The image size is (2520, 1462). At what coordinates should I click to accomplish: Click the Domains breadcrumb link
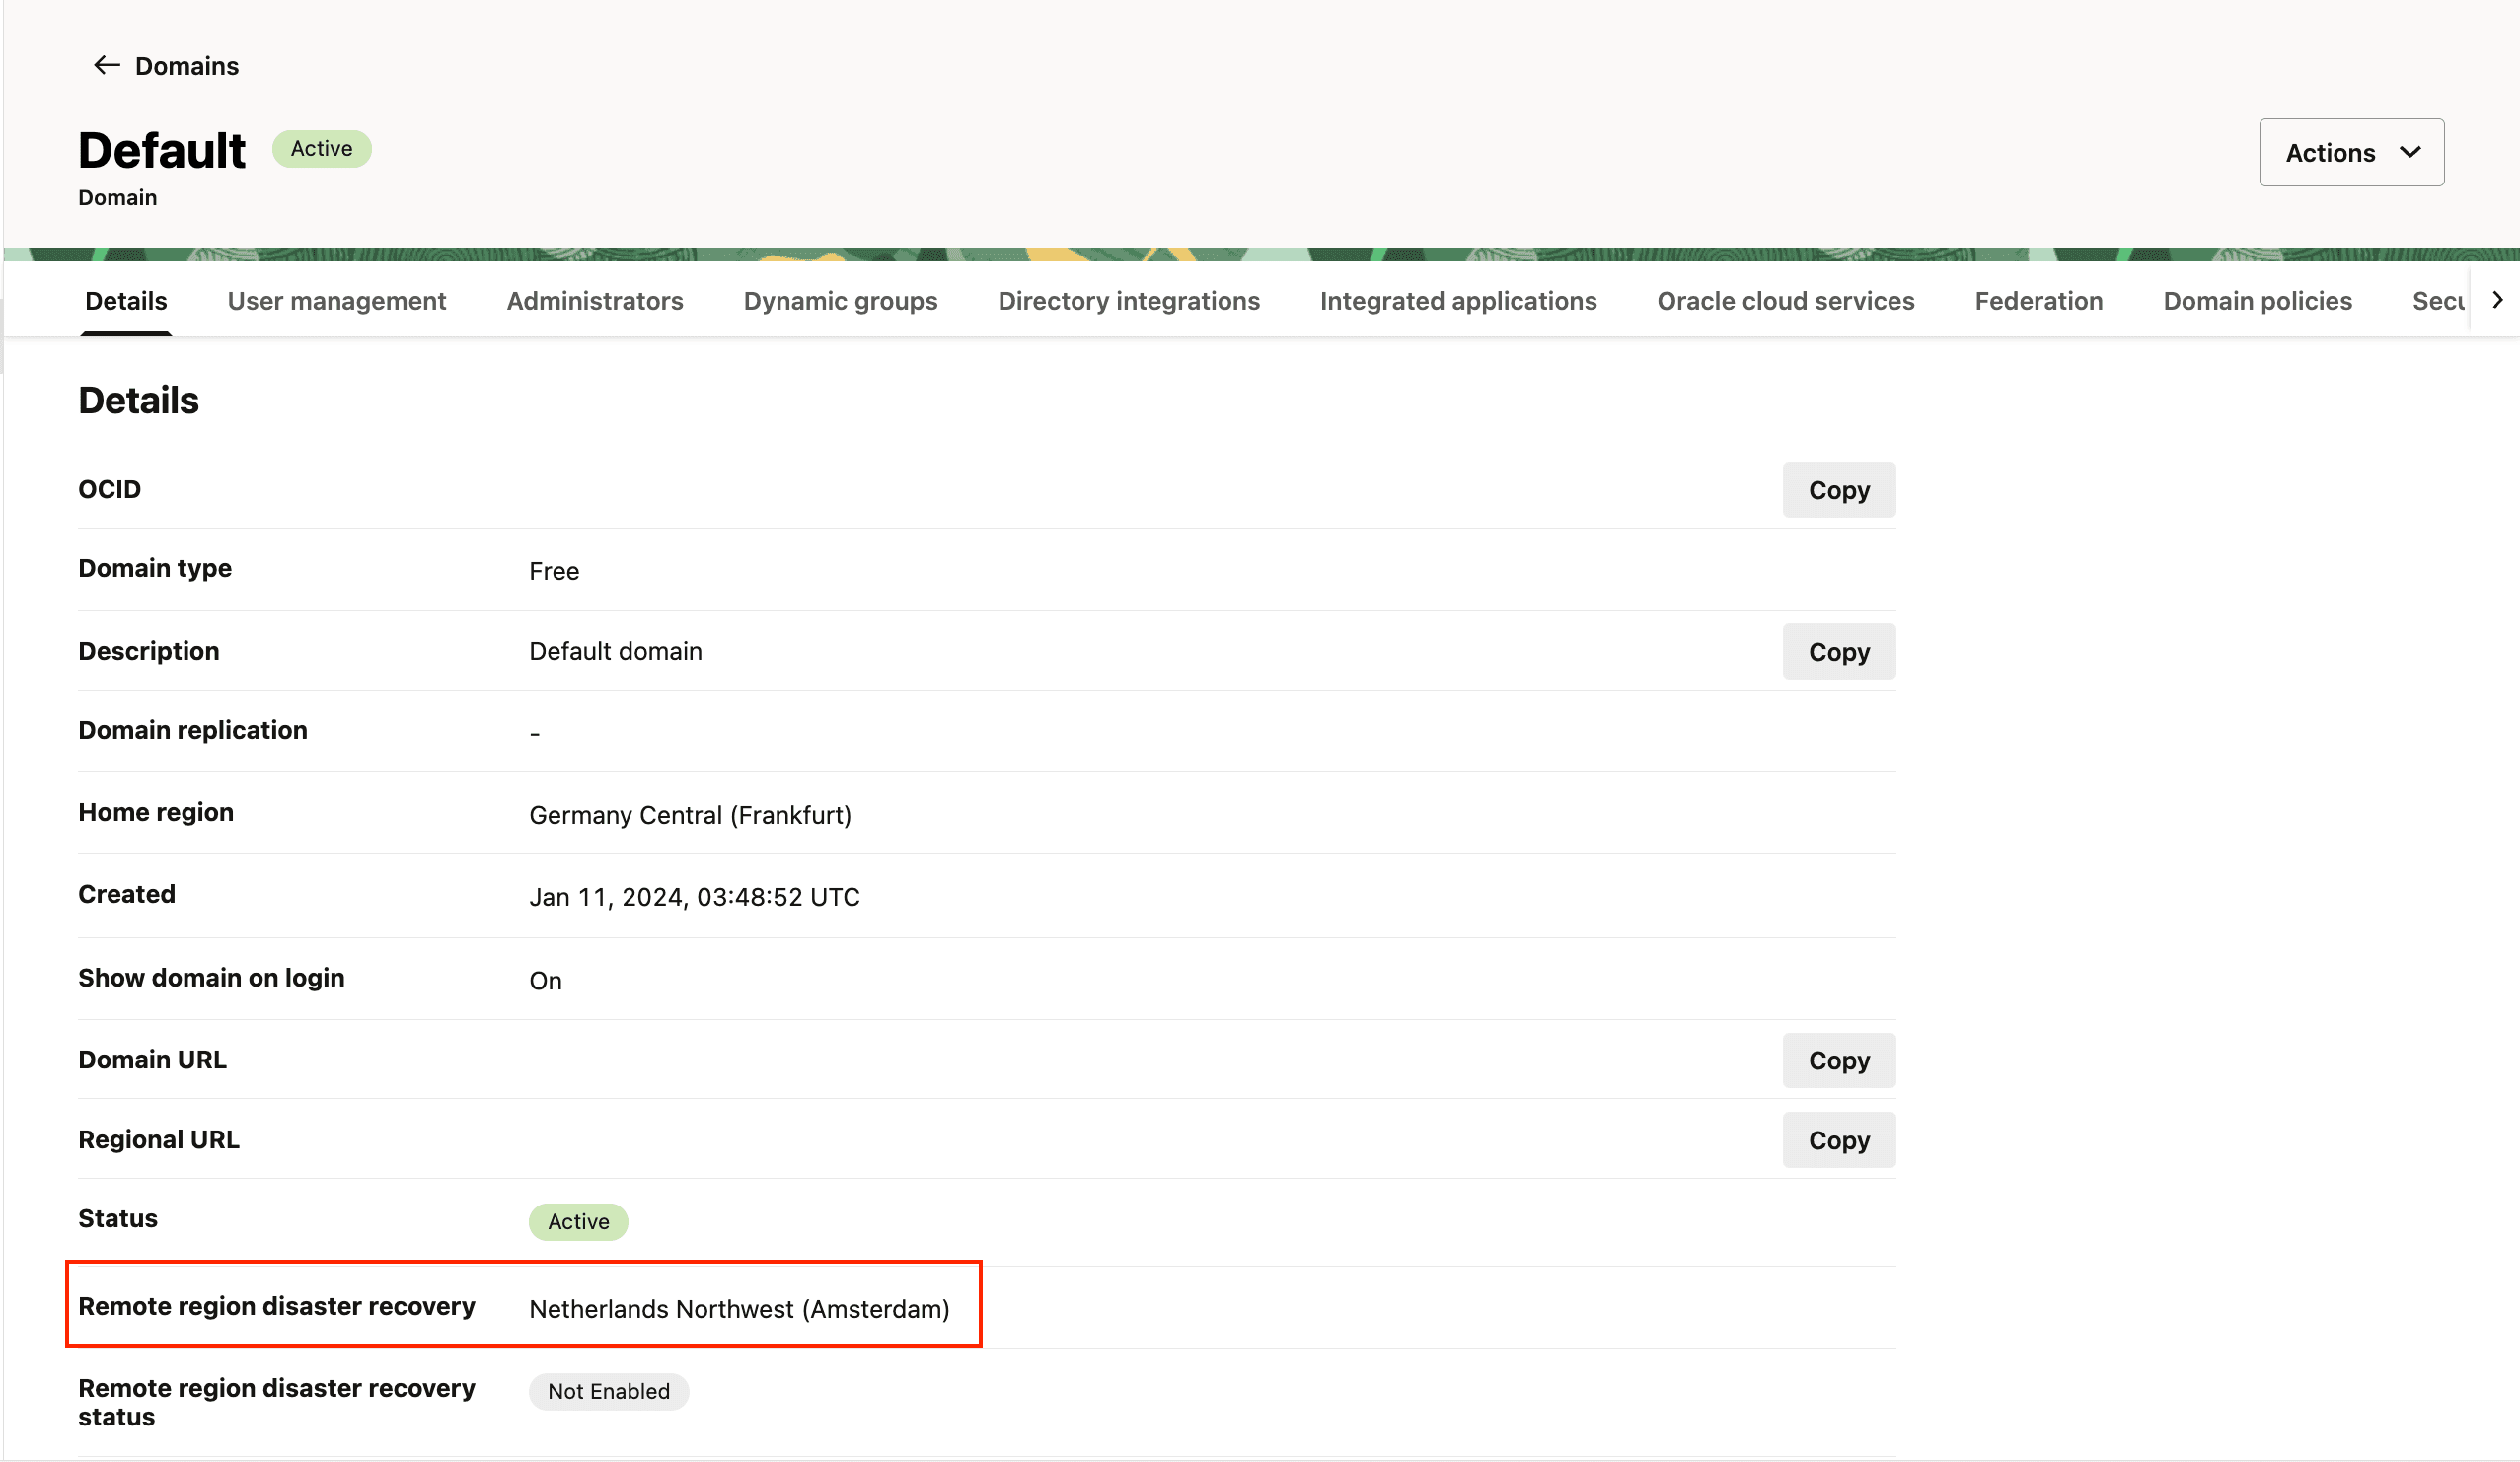(187, 66)
